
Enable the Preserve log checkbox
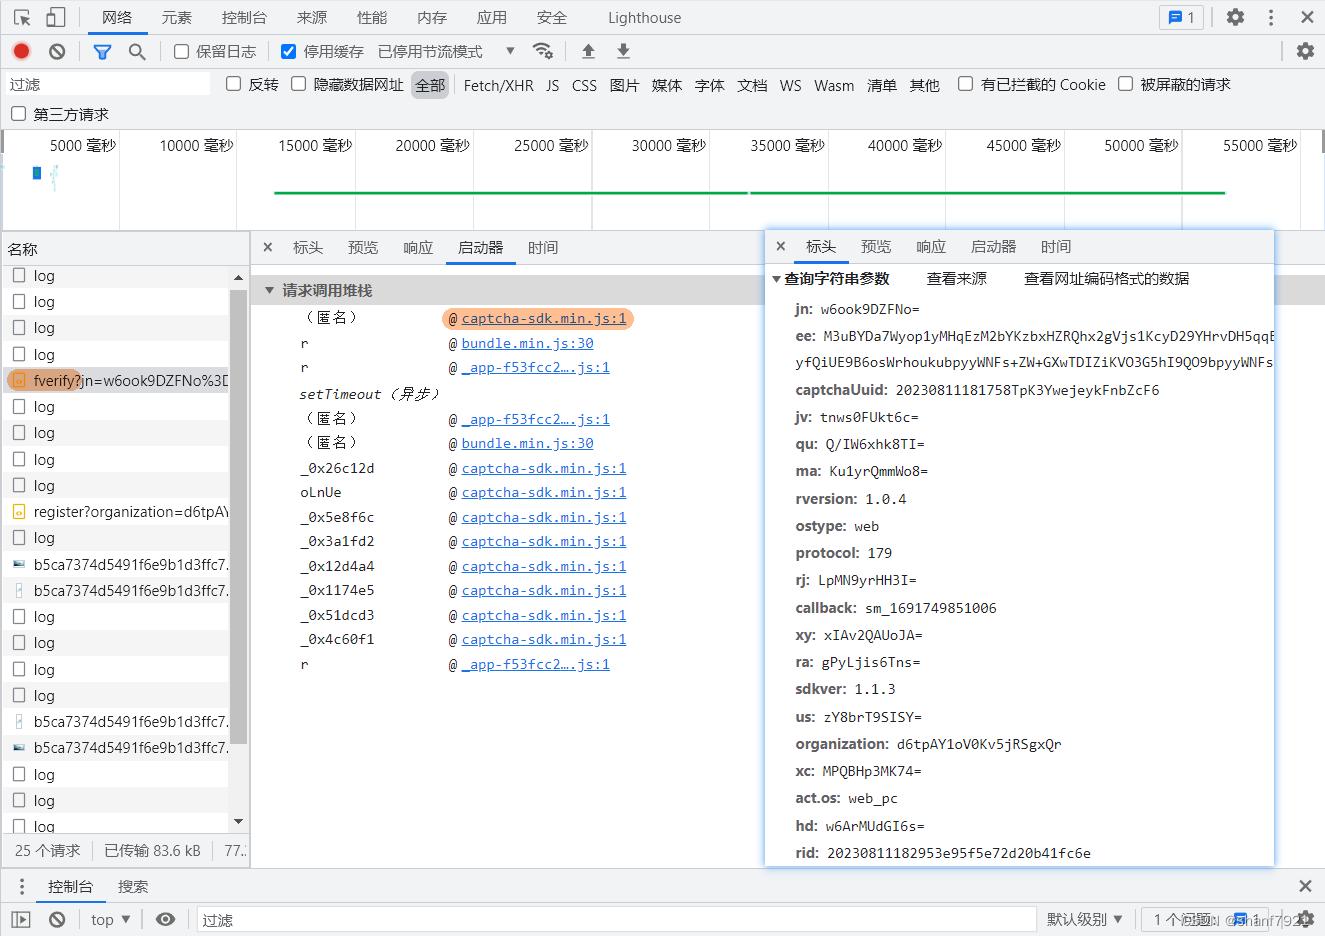[x=181, y=51]
